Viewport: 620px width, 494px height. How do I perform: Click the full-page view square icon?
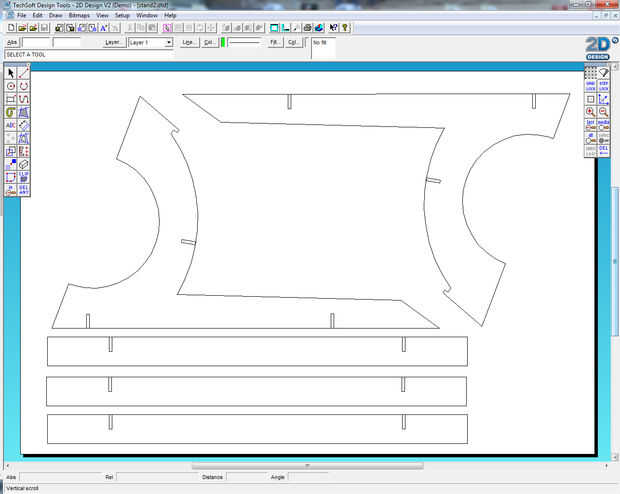[x=590, y=99]
